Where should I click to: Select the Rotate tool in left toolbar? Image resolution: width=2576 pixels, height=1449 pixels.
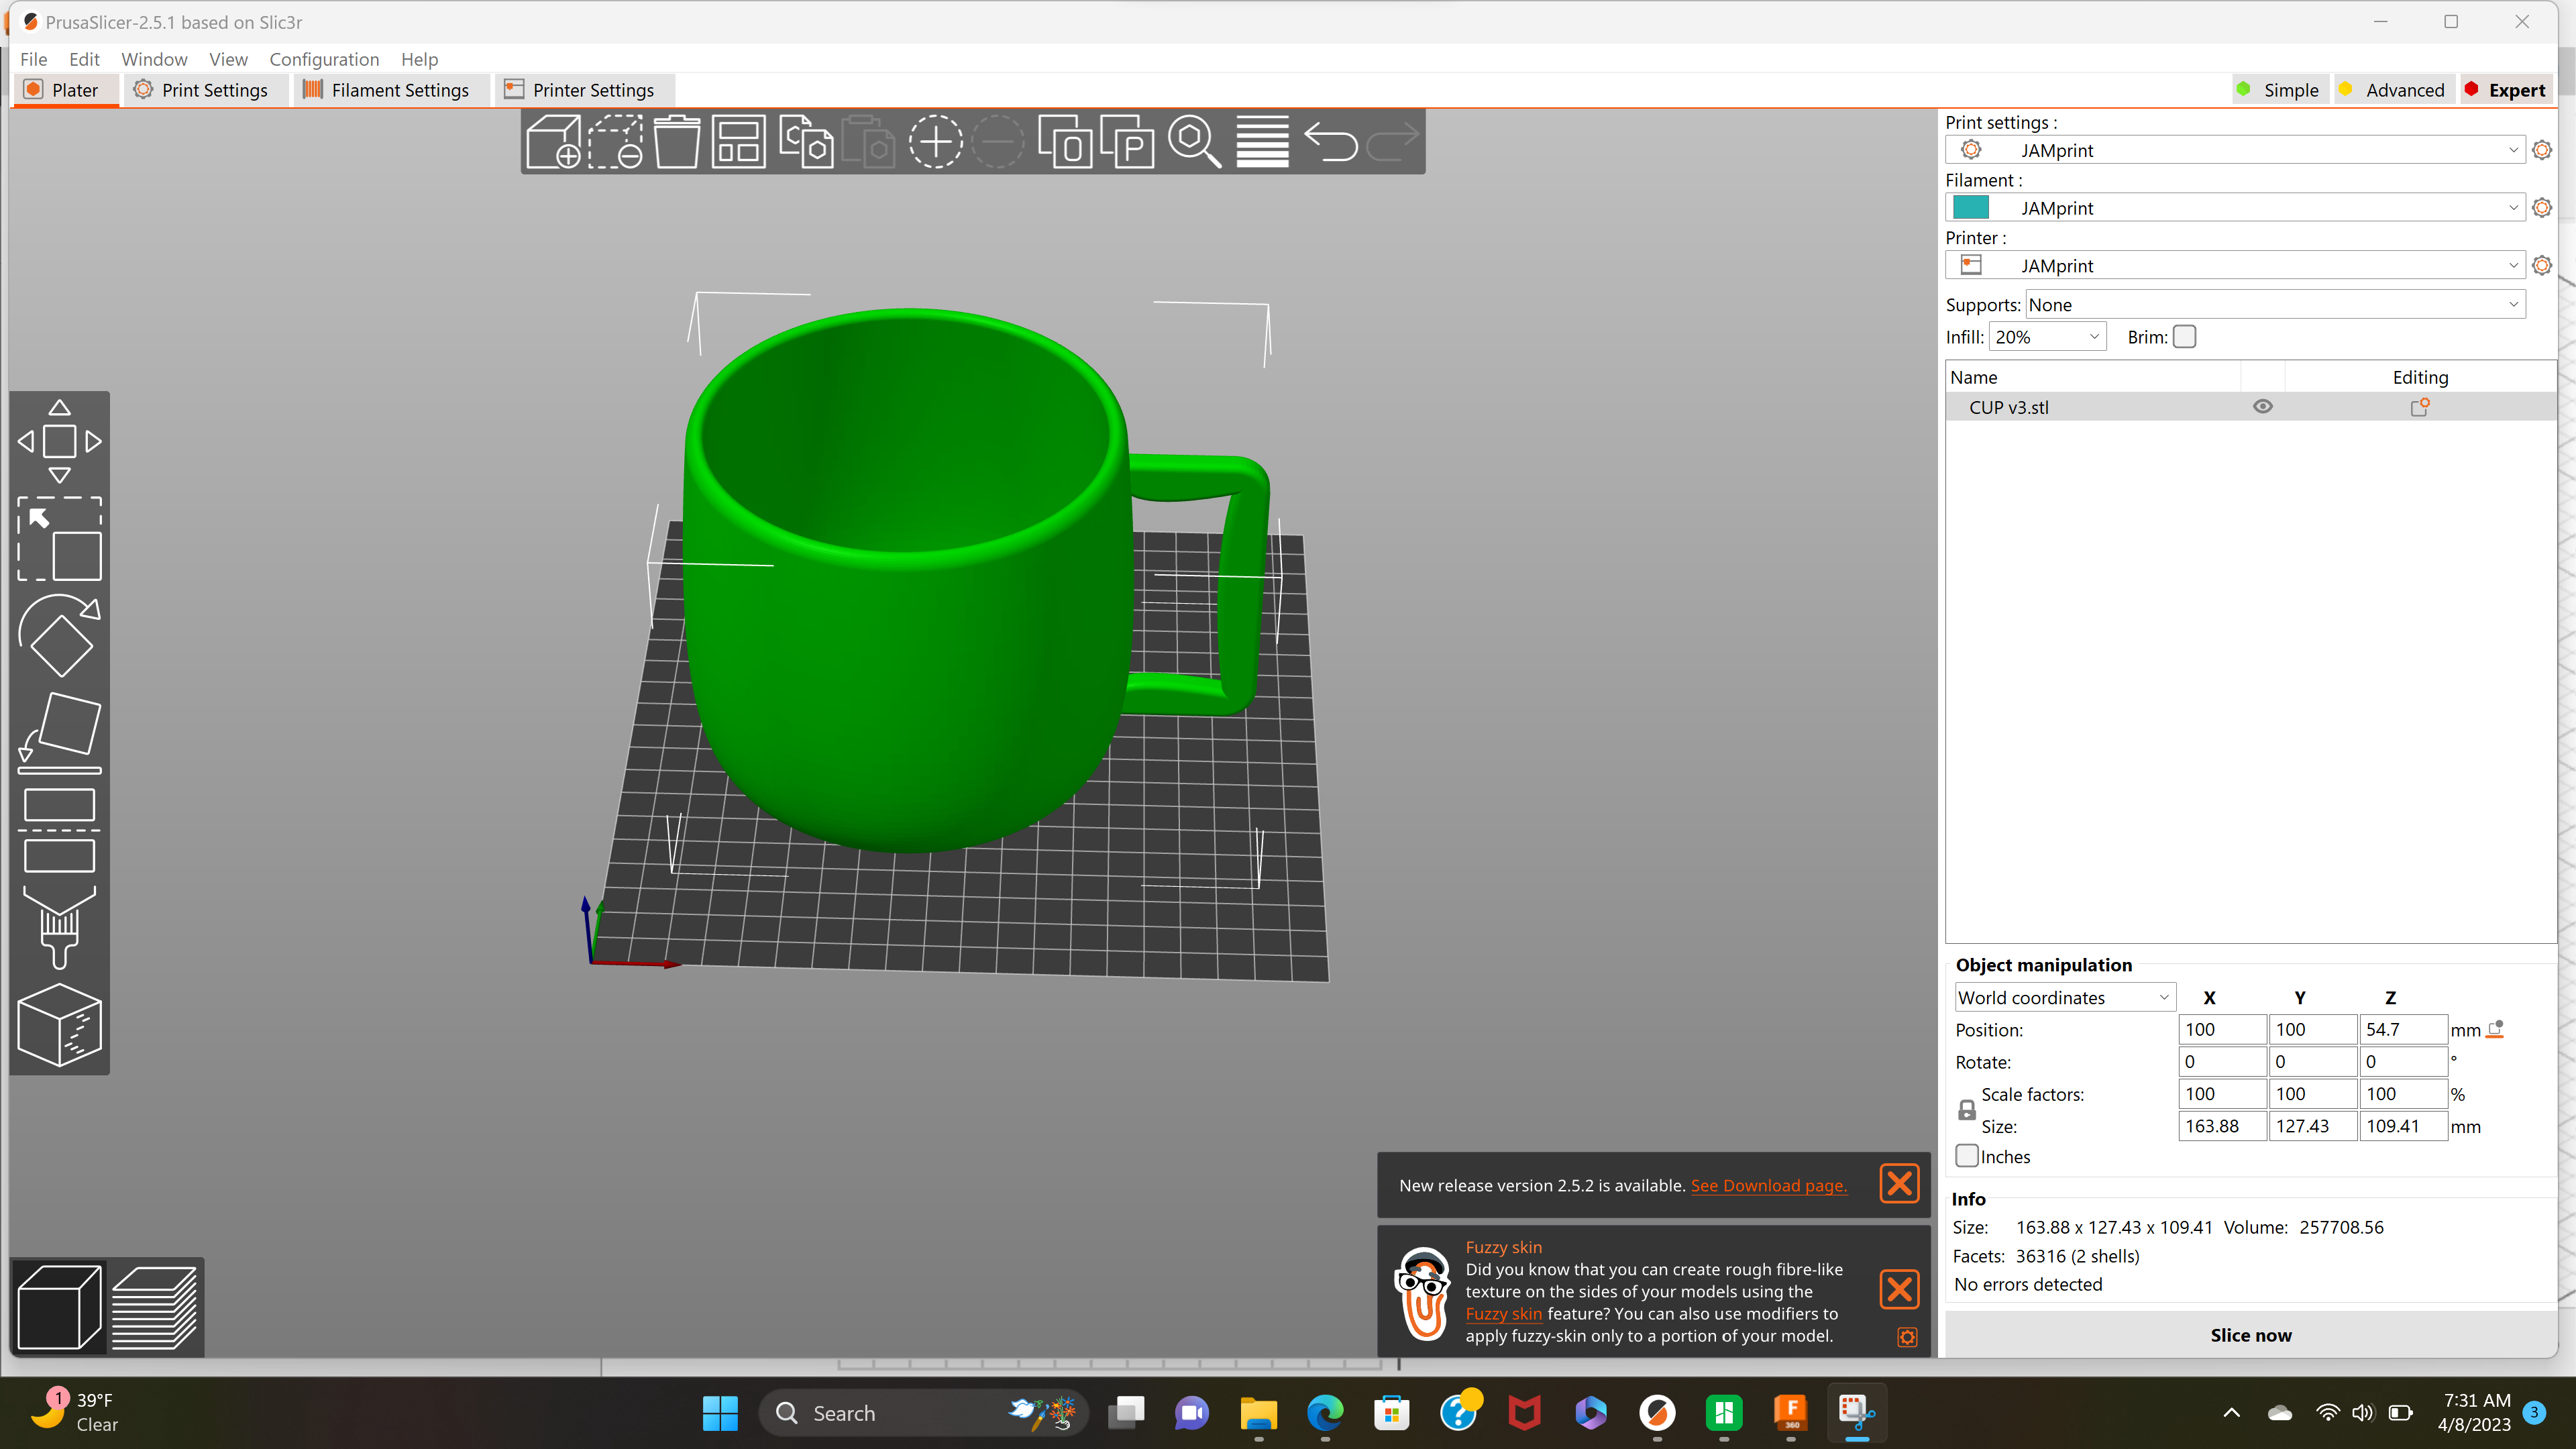[x=59, y=636]
